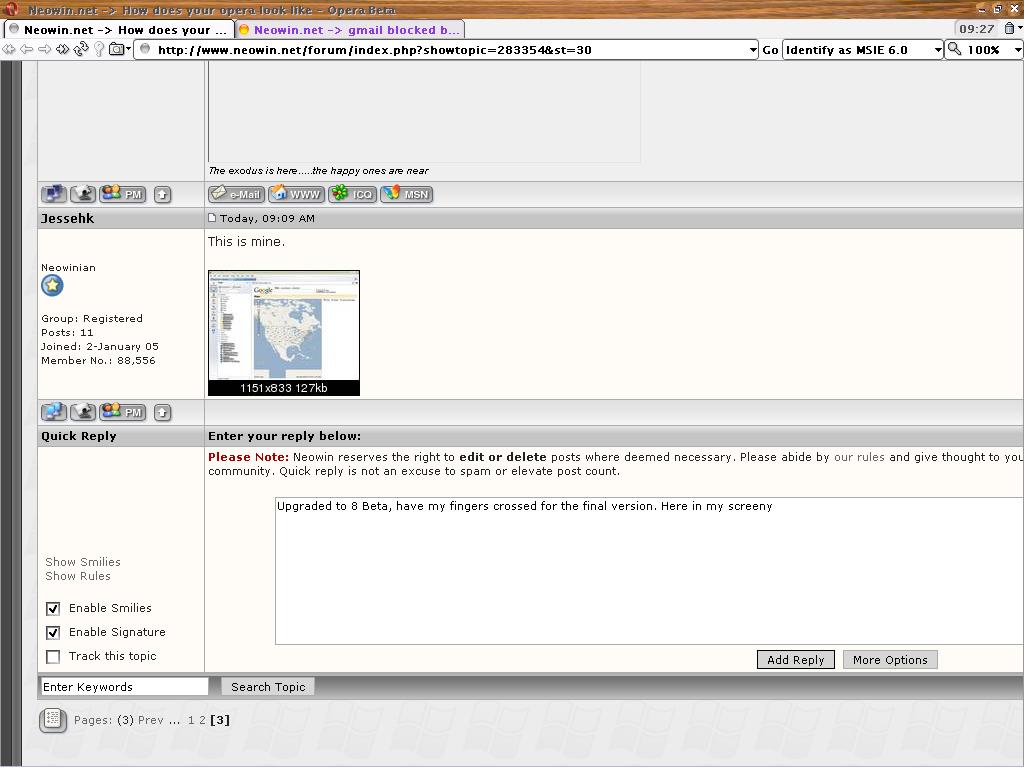Click the Quick Reply header label
The height and width of the screenshot is (768, 1024).
(78, 436)
